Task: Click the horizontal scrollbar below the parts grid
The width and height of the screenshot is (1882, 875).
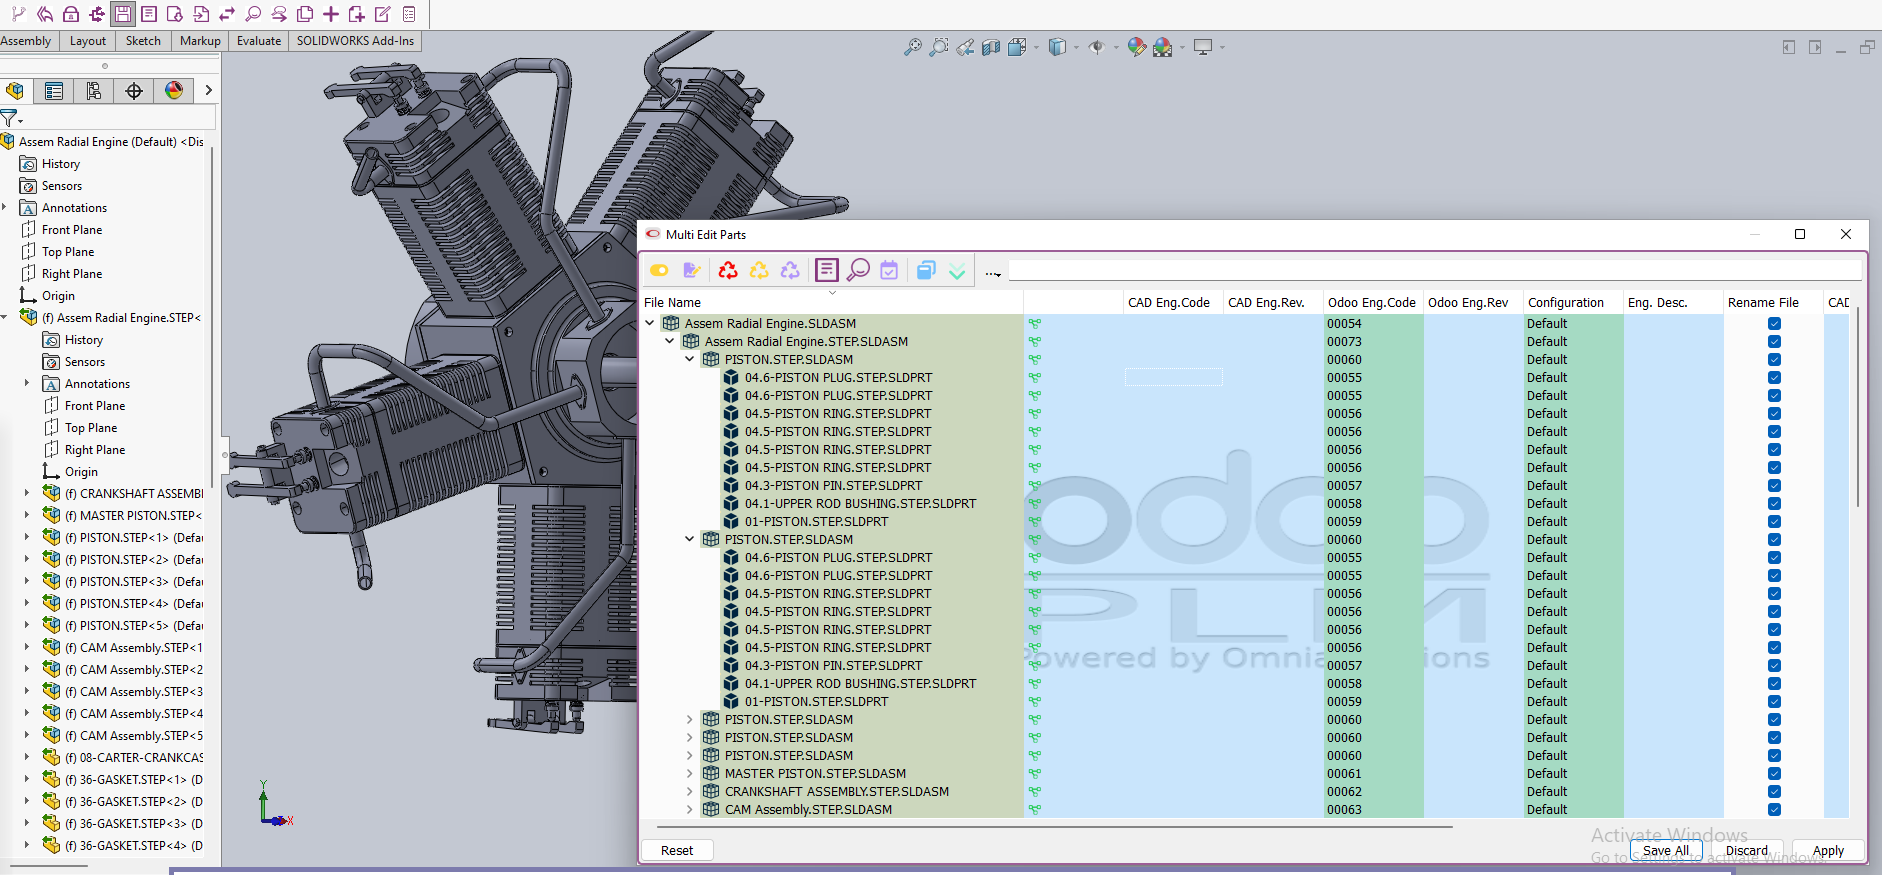Action: 1055,827
